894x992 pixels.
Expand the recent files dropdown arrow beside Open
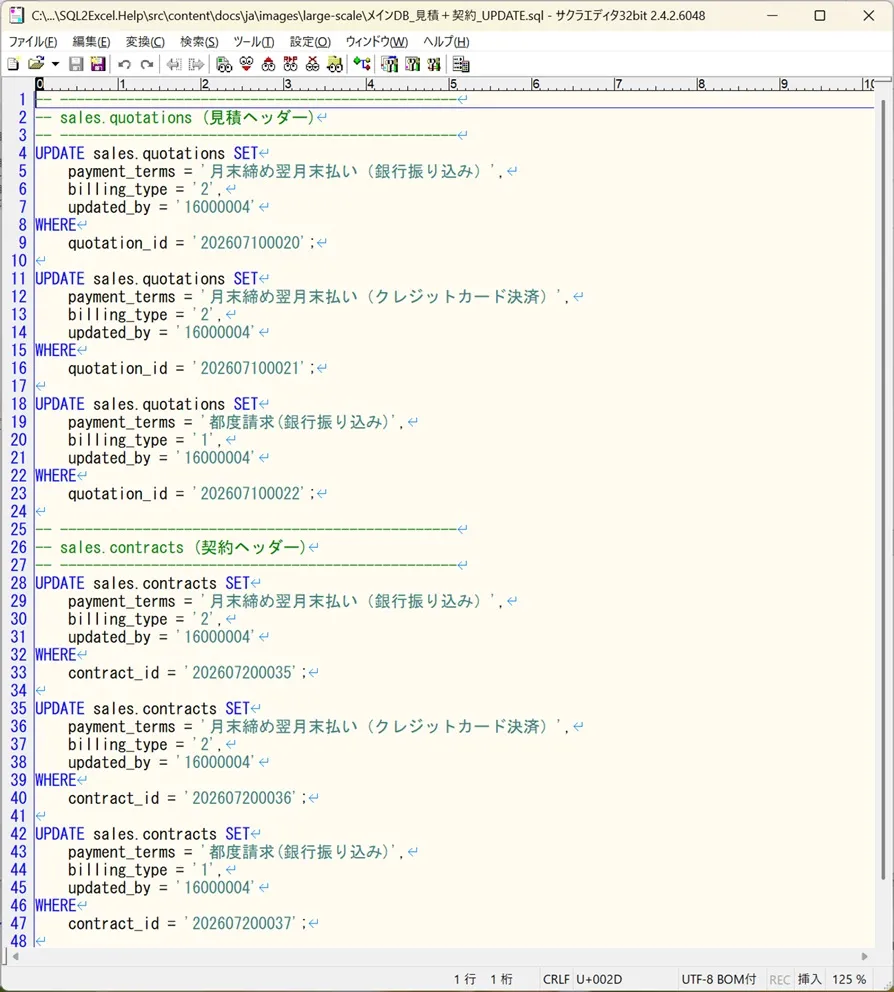[x=55, y=64]
